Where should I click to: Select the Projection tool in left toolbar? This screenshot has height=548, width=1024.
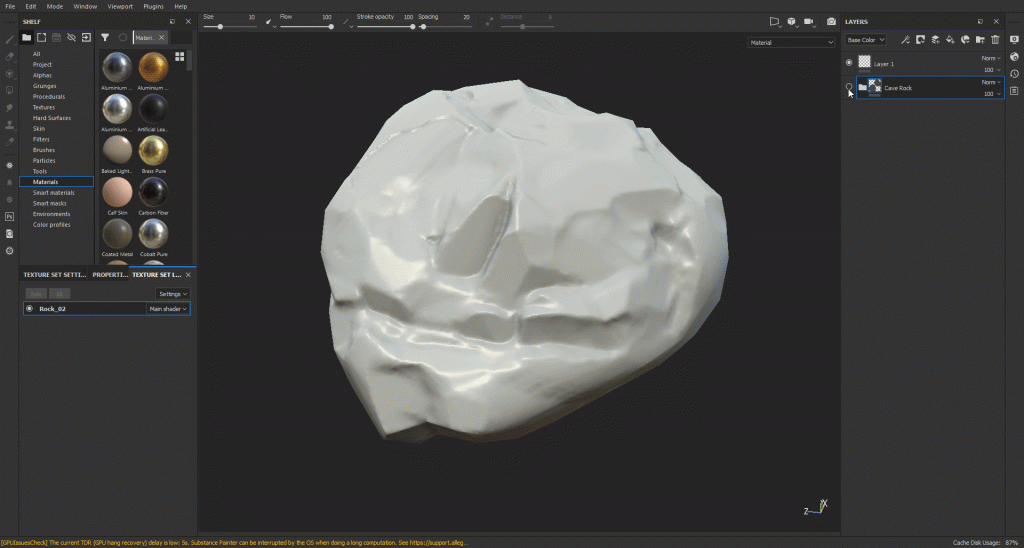click(9, 74)
